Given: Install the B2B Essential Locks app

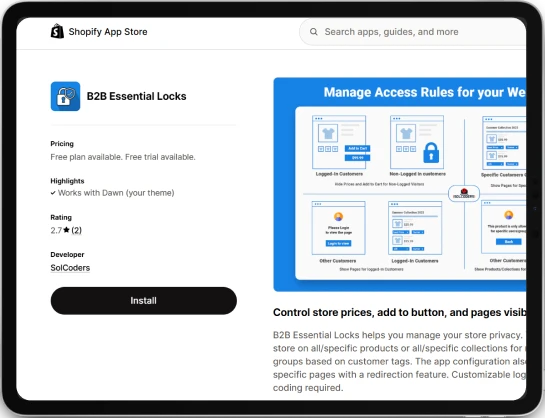Looking at the screenshot, I should coord(144,301).
